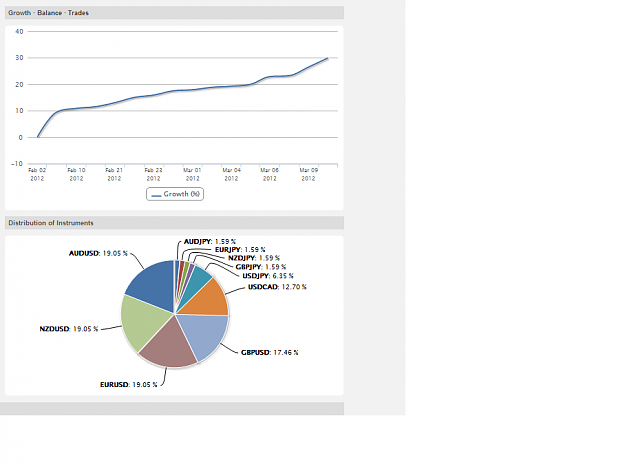Viewport: 625px width, 467px height.
Task: Click the USDJPY: 6.35 % label
Action: point(268,276)
